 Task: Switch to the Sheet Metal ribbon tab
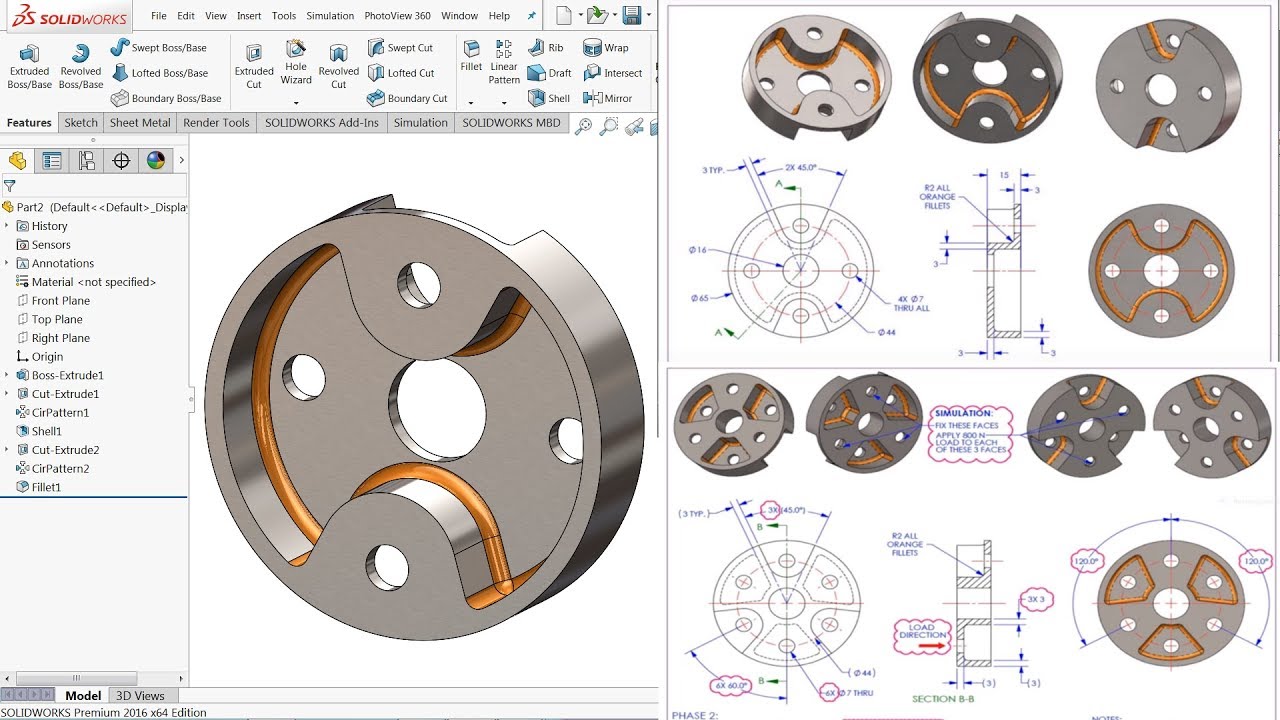140,123
